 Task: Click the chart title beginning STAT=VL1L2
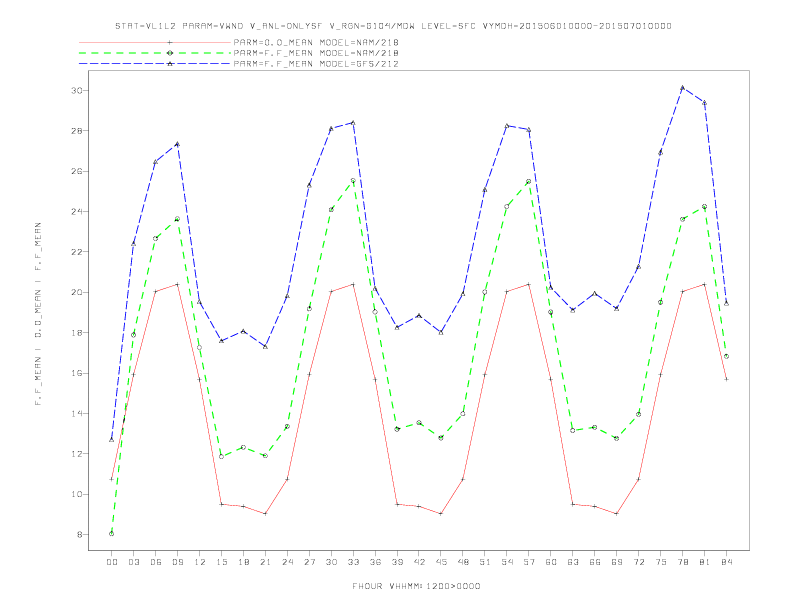(x=393, y=26)
